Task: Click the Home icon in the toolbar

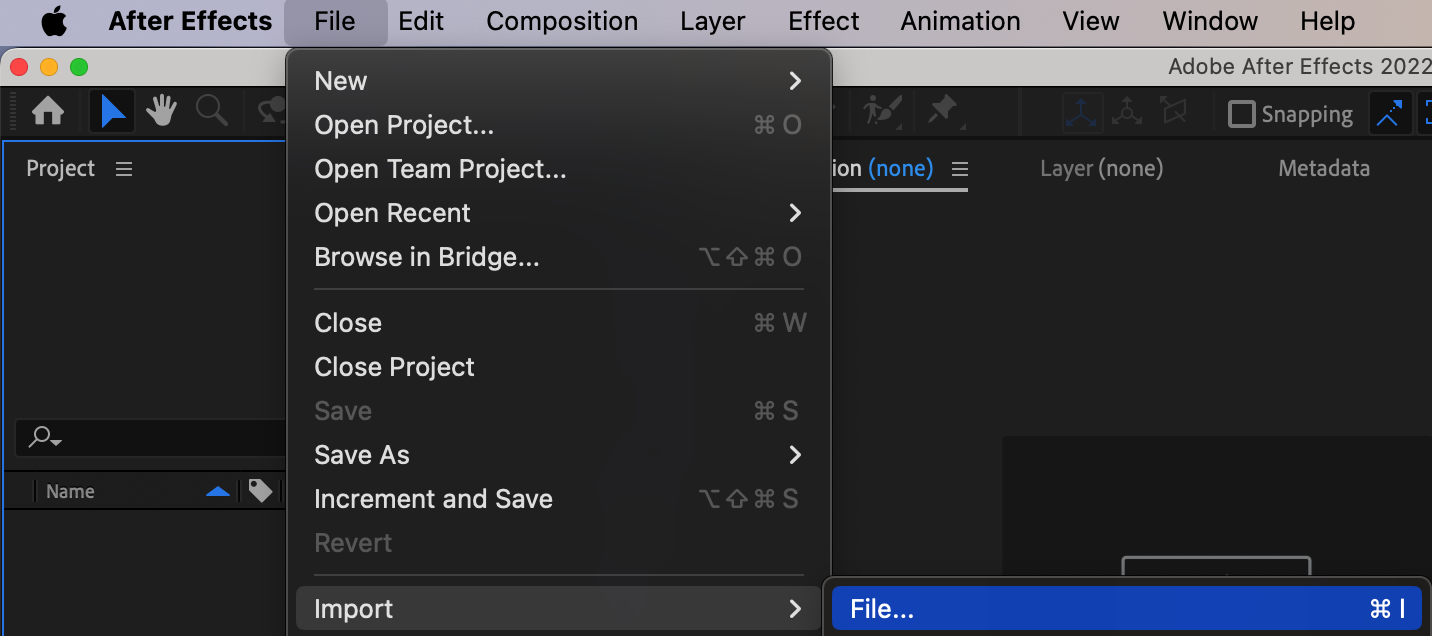Action: 48,112
